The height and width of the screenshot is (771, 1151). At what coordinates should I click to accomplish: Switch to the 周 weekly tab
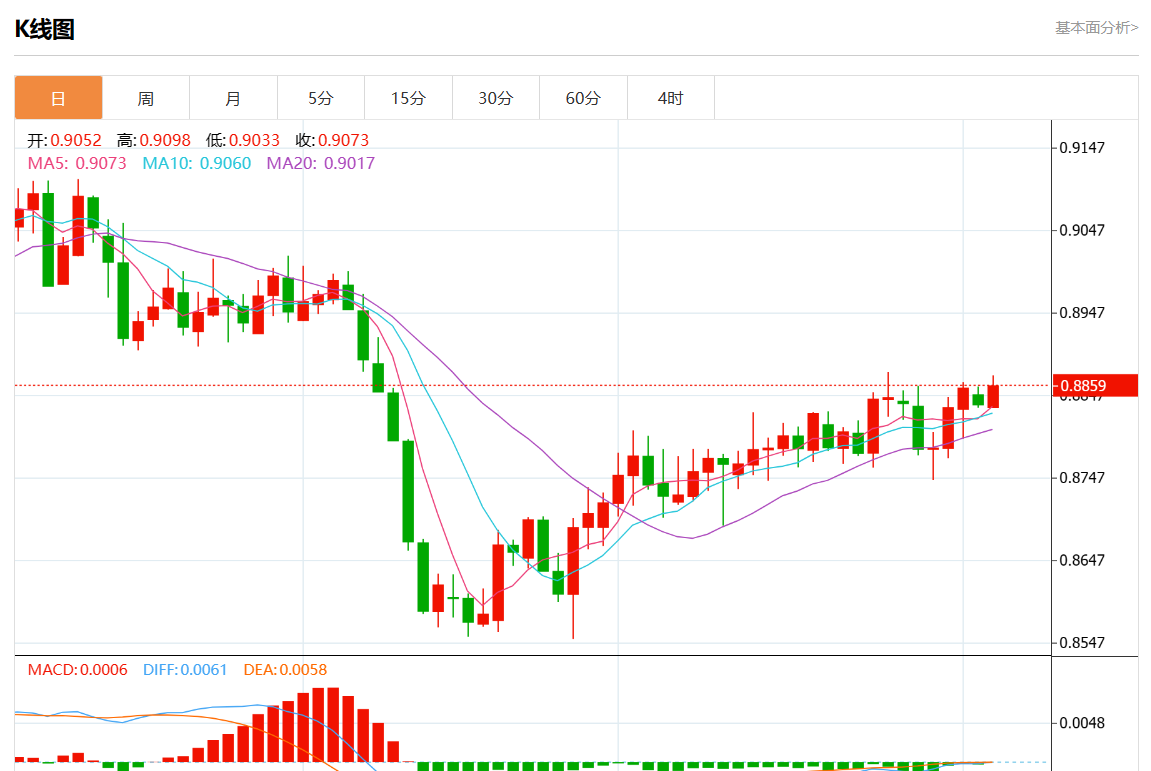(146, 98)
